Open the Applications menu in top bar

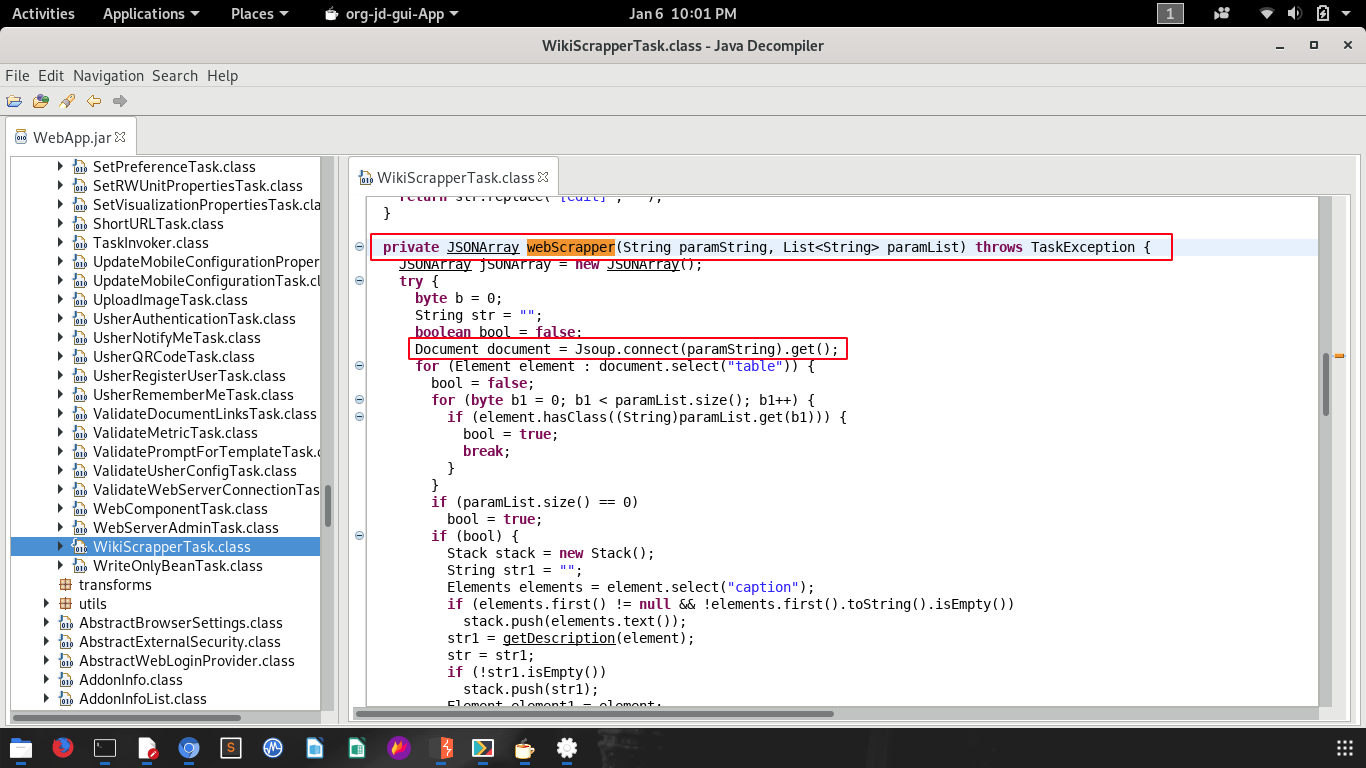[151, 14]
